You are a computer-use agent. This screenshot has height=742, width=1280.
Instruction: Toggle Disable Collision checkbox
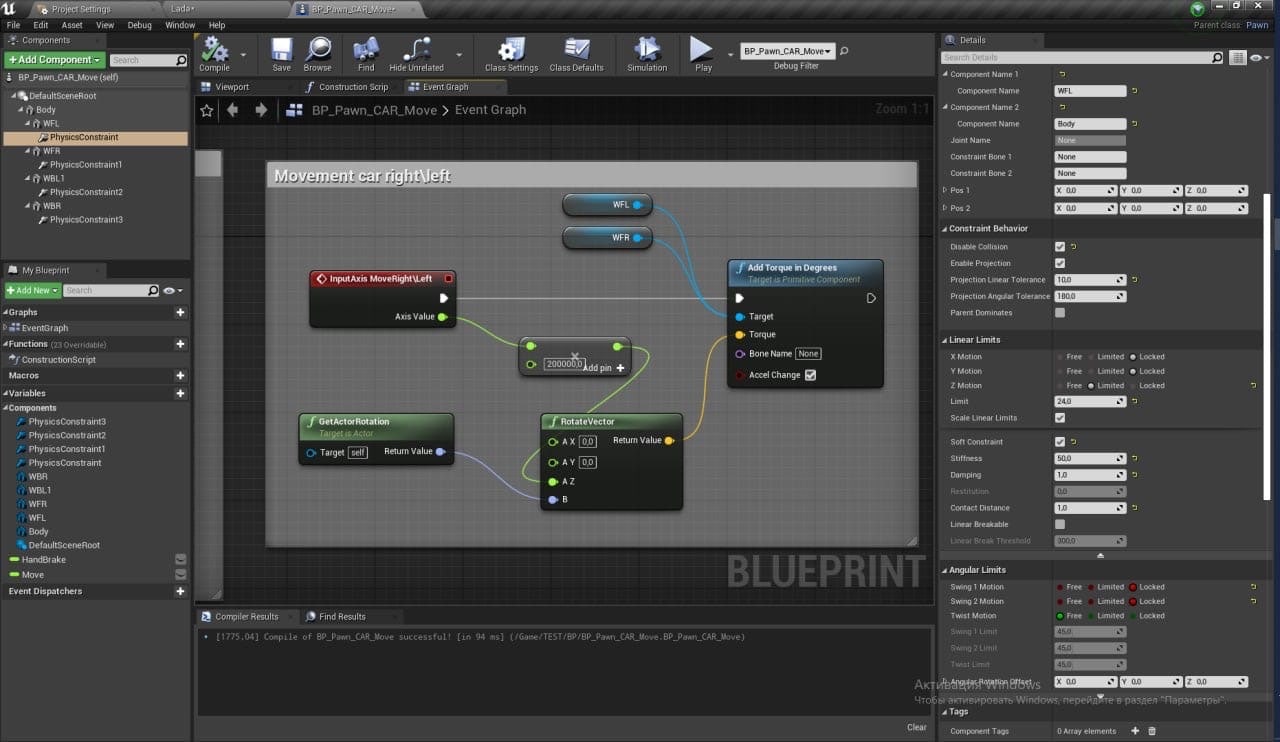(1060, 246)
